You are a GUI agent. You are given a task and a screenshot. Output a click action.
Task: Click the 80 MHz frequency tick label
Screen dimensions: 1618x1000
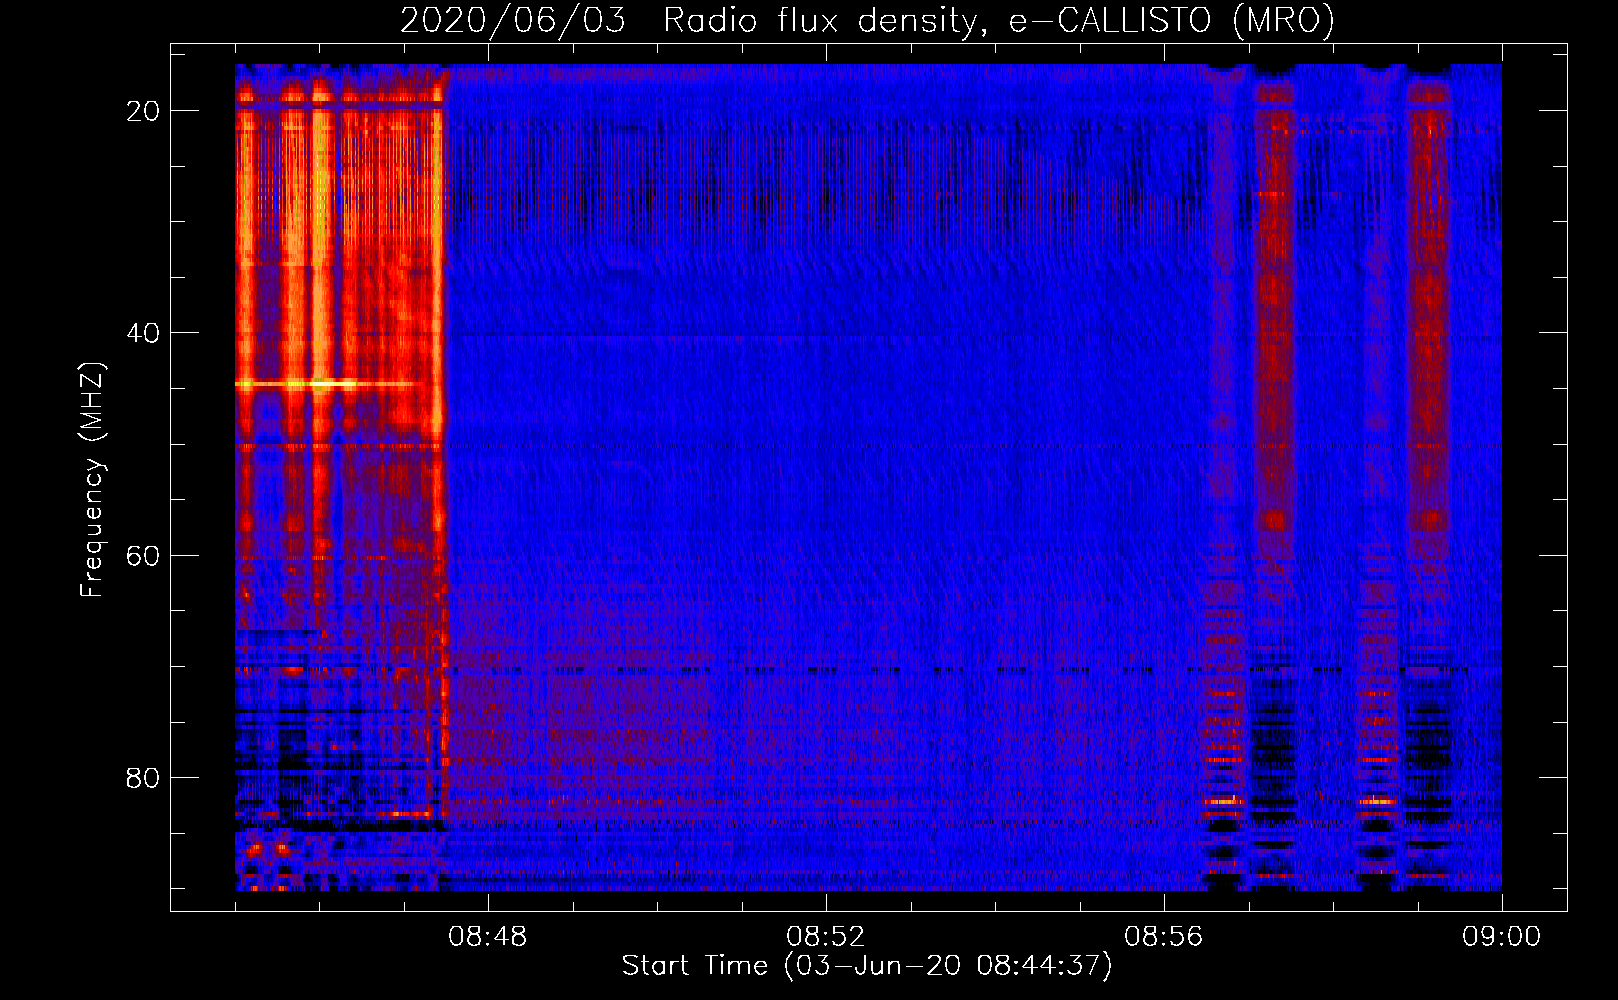click(x=144, y=777)
